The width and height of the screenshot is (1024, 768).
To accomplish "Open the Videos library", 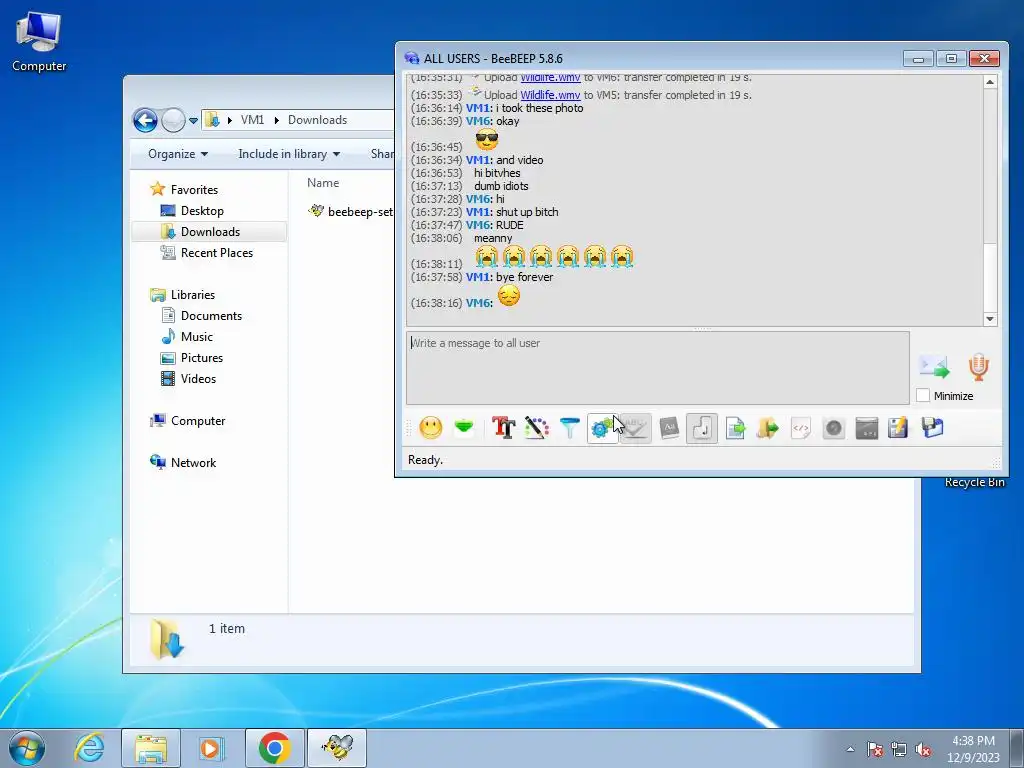I will [x=198, y=379].
